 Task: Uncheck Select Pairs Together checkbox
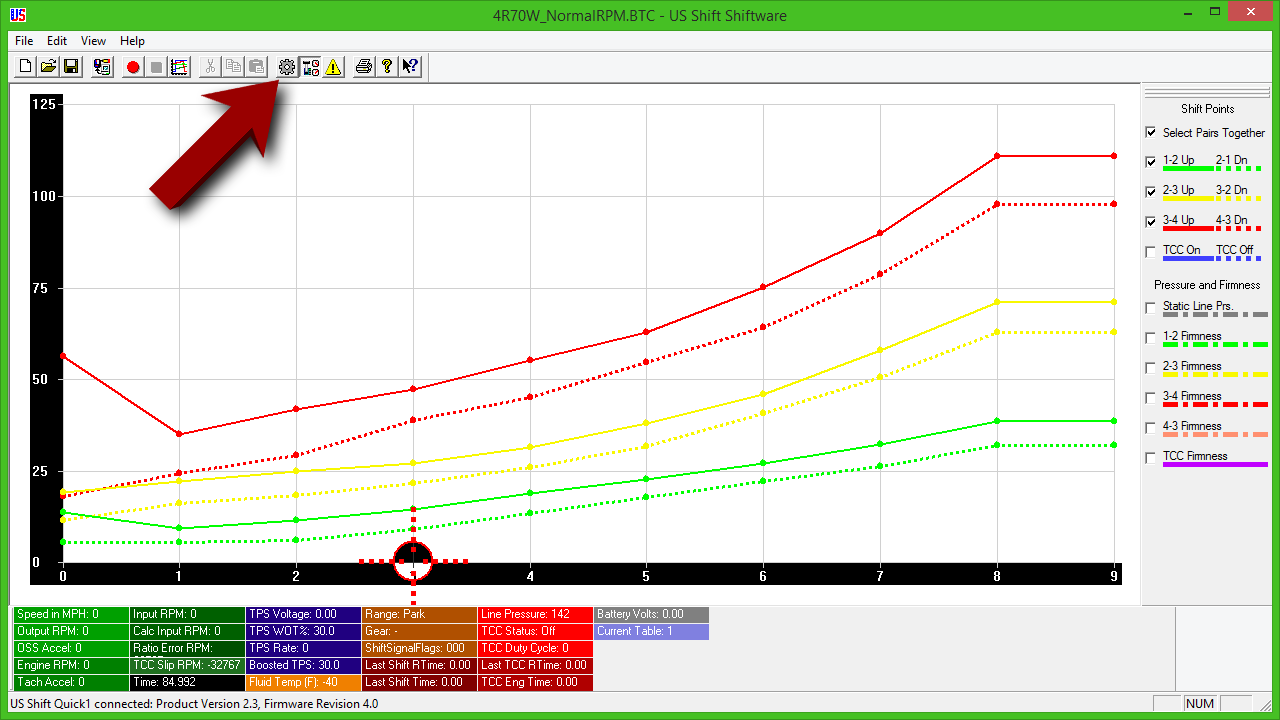[x=1151, y=132]
